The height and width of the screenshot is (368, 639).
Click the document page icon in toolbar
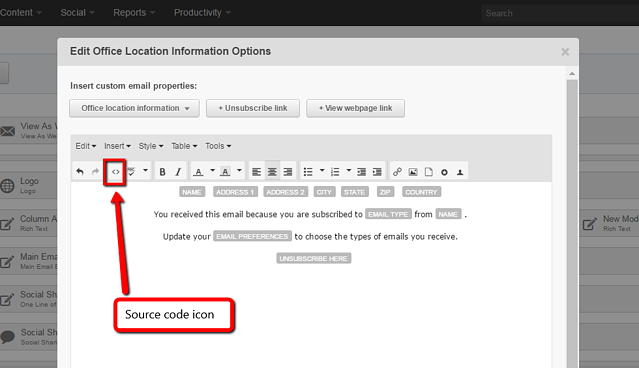click(429, 172)
